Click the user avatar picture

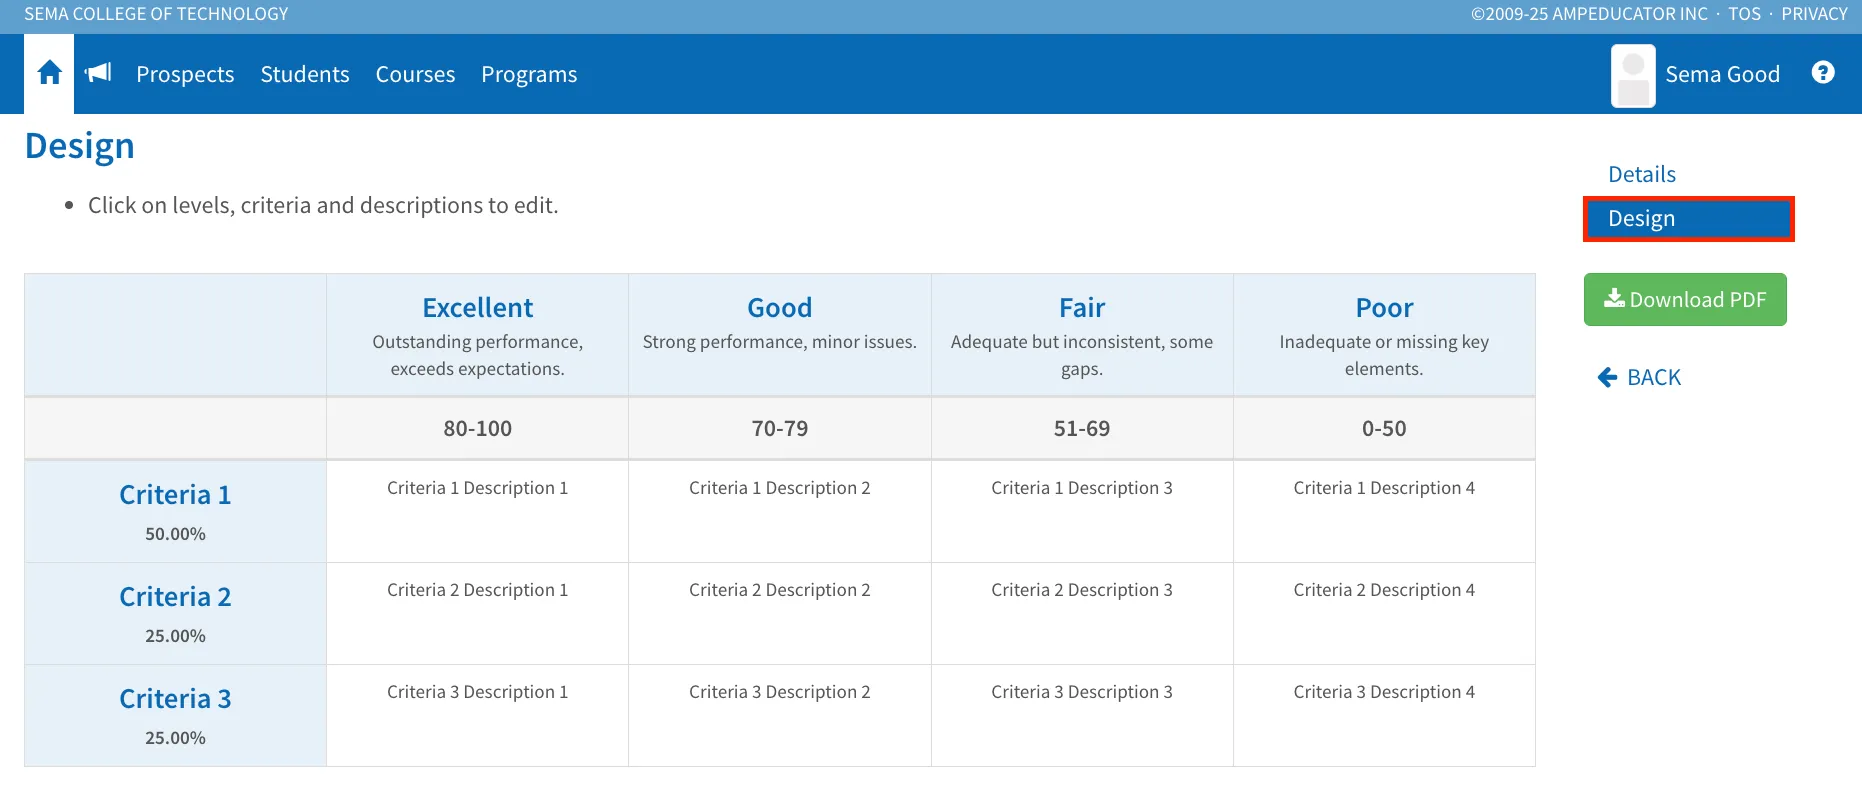pos(1633,76)
